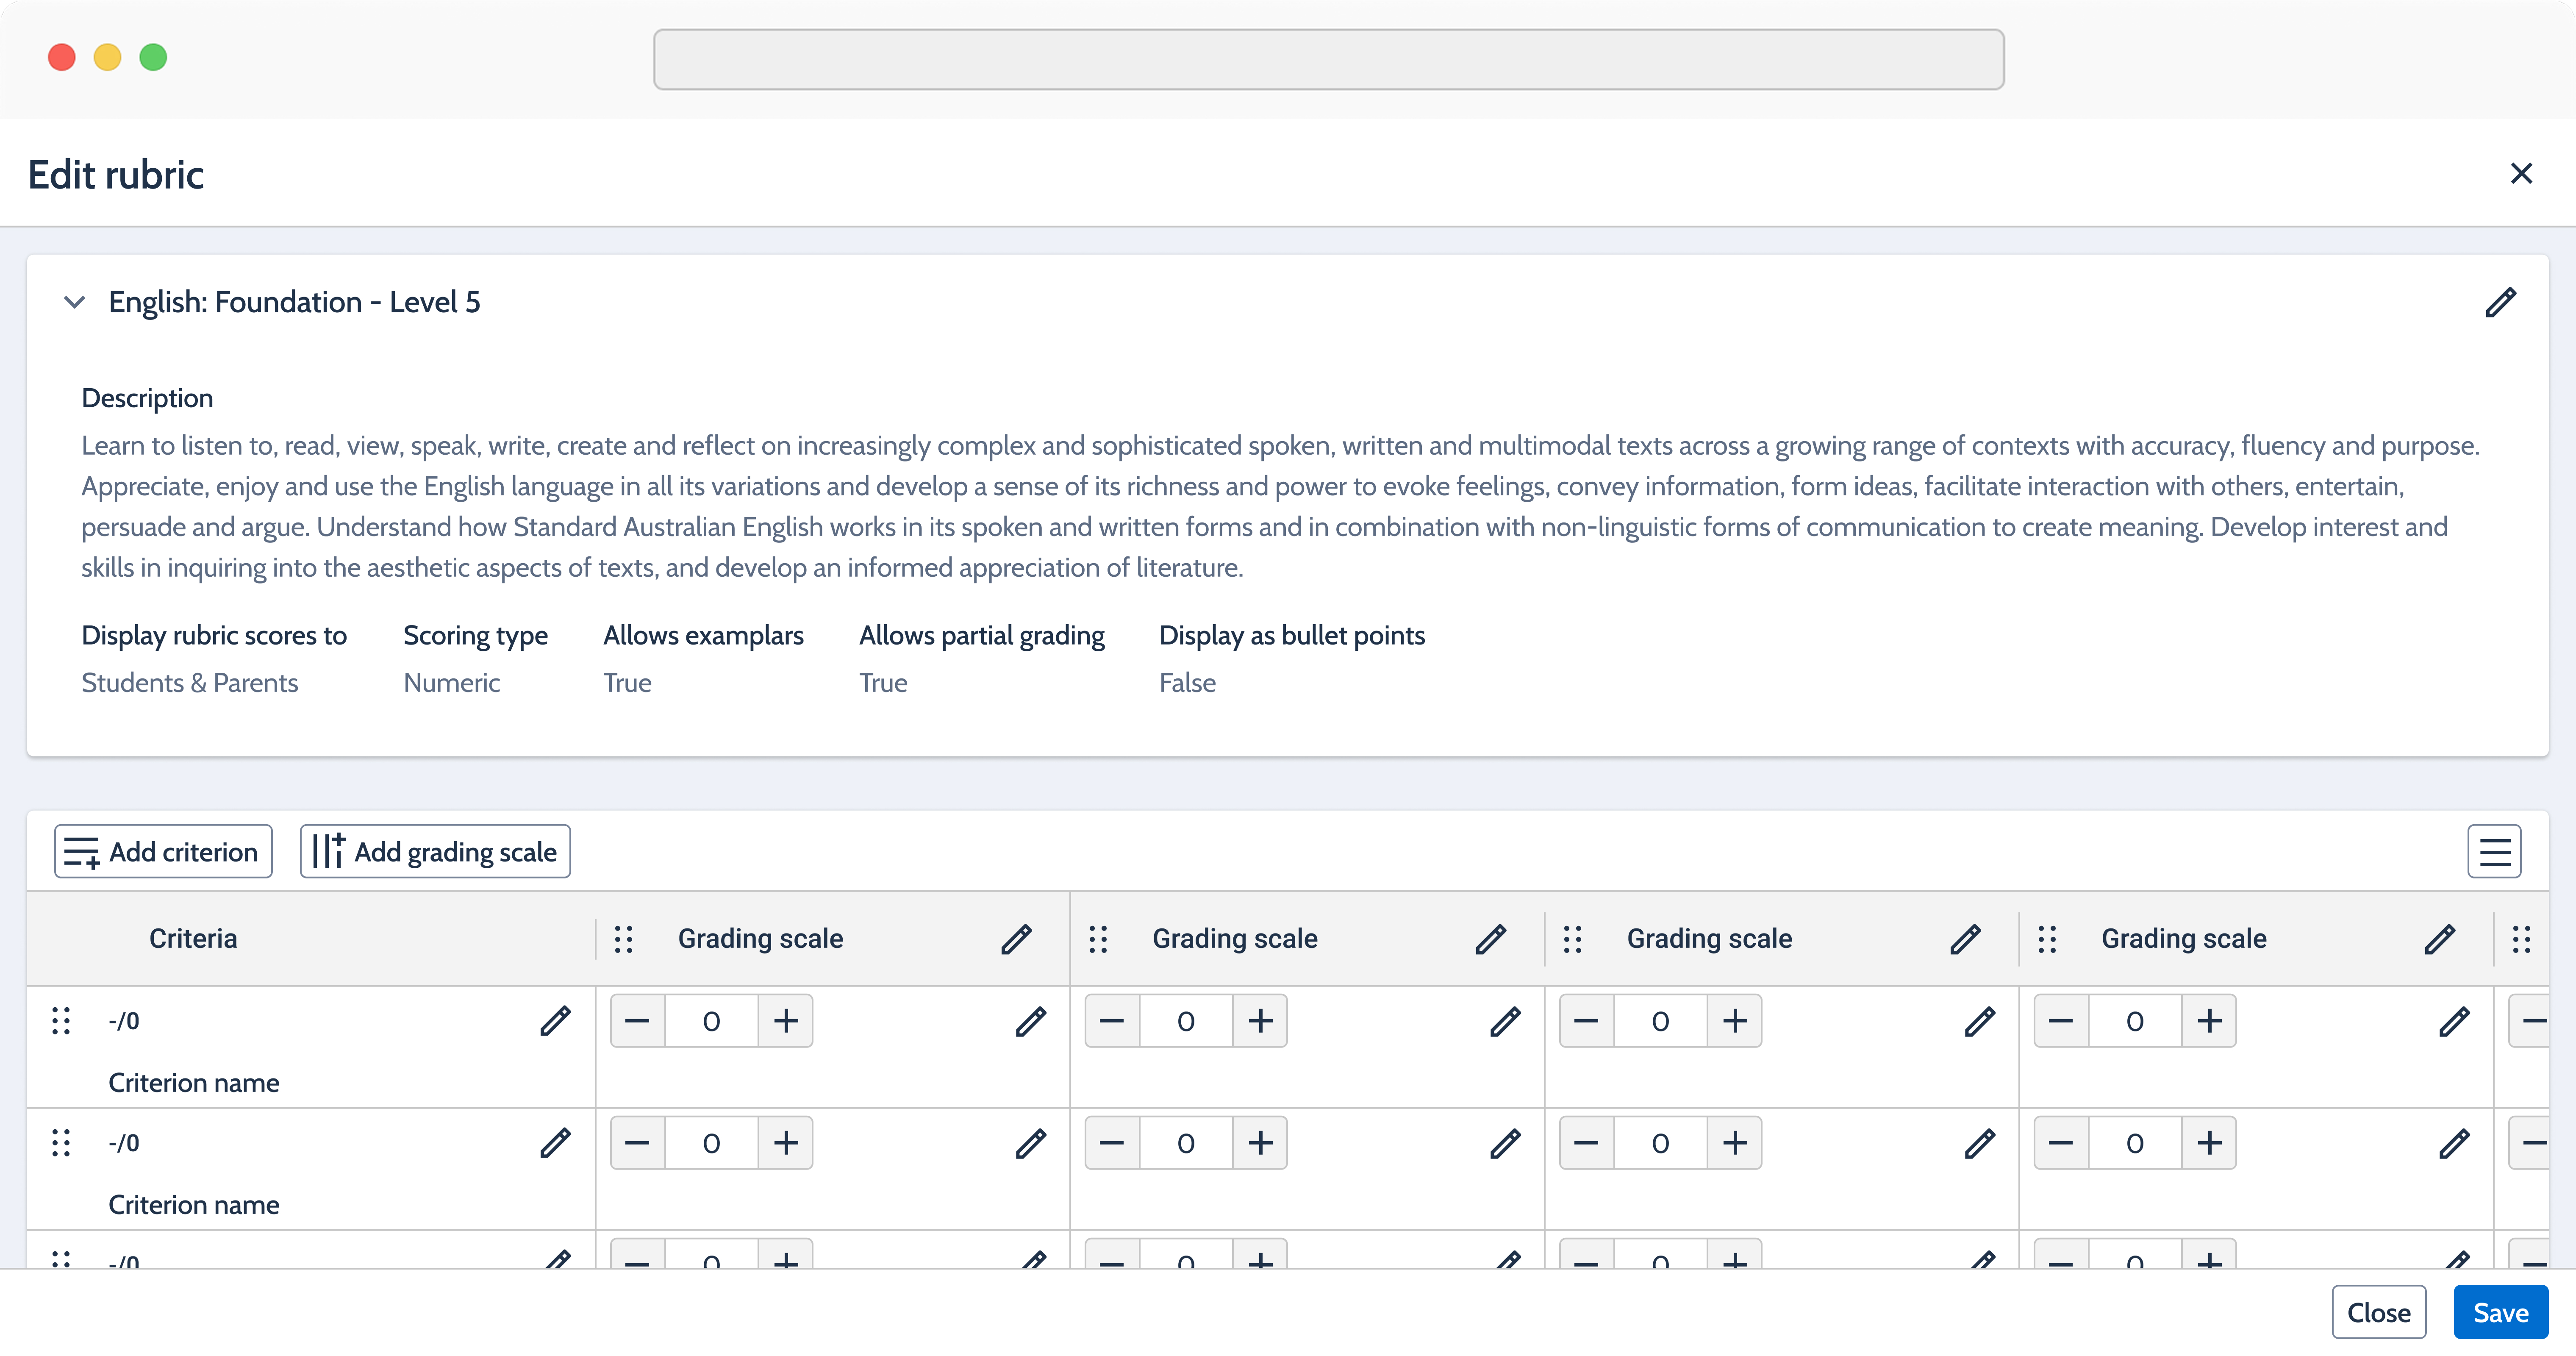
Task: Increase second row, second grading scale score
Action: click(x=1260, y=1142)
